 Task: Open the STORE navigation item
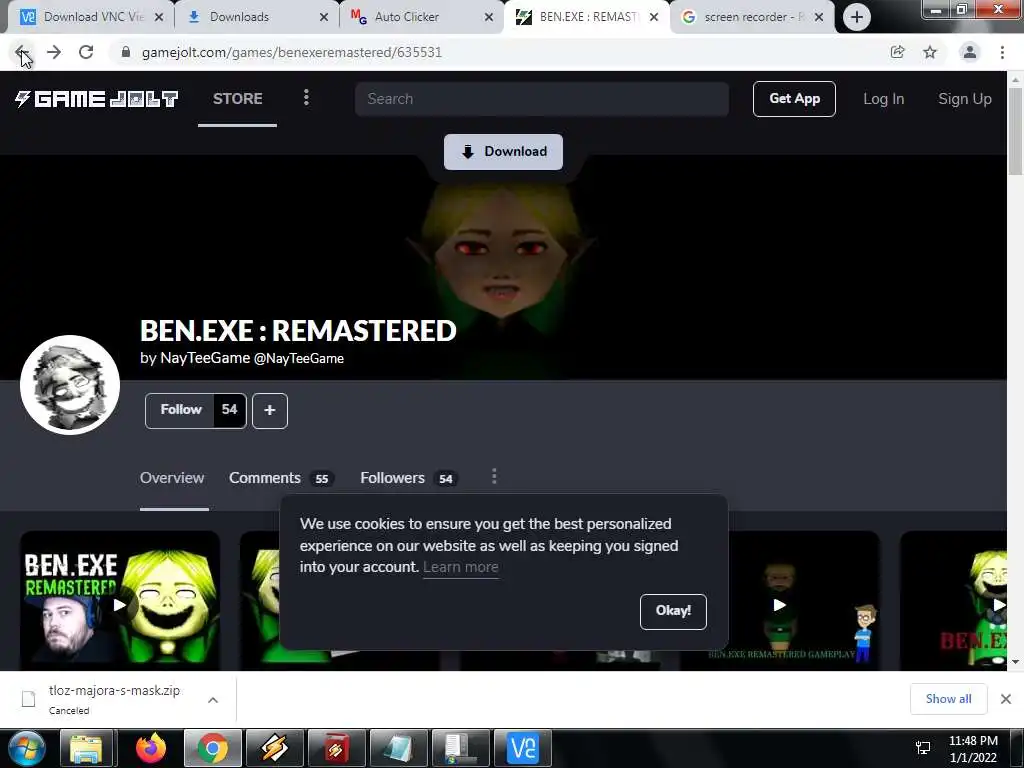[x=238, y=99]
